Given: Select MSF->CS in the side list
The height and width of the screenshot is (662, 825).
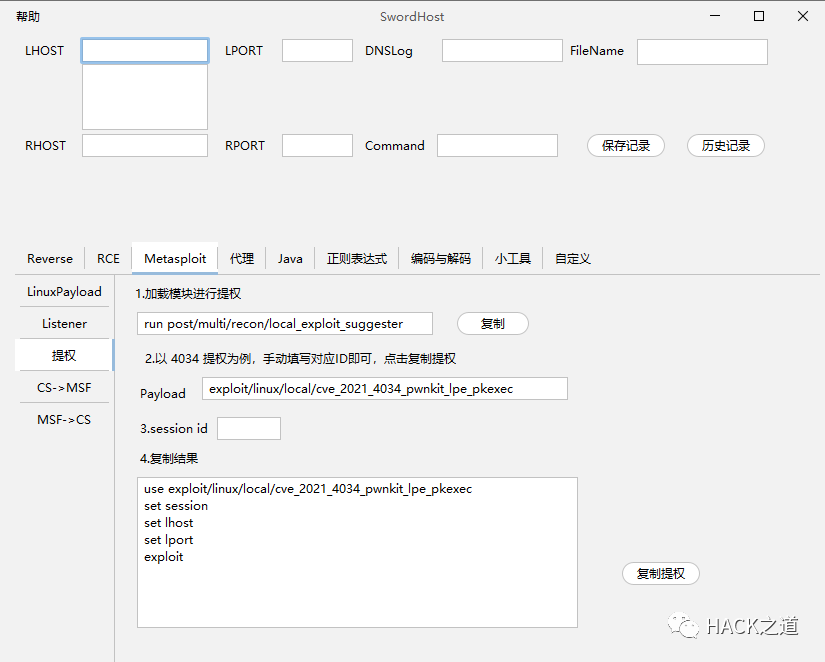Looking at the screenshot, I should click(x=64, y=420).
